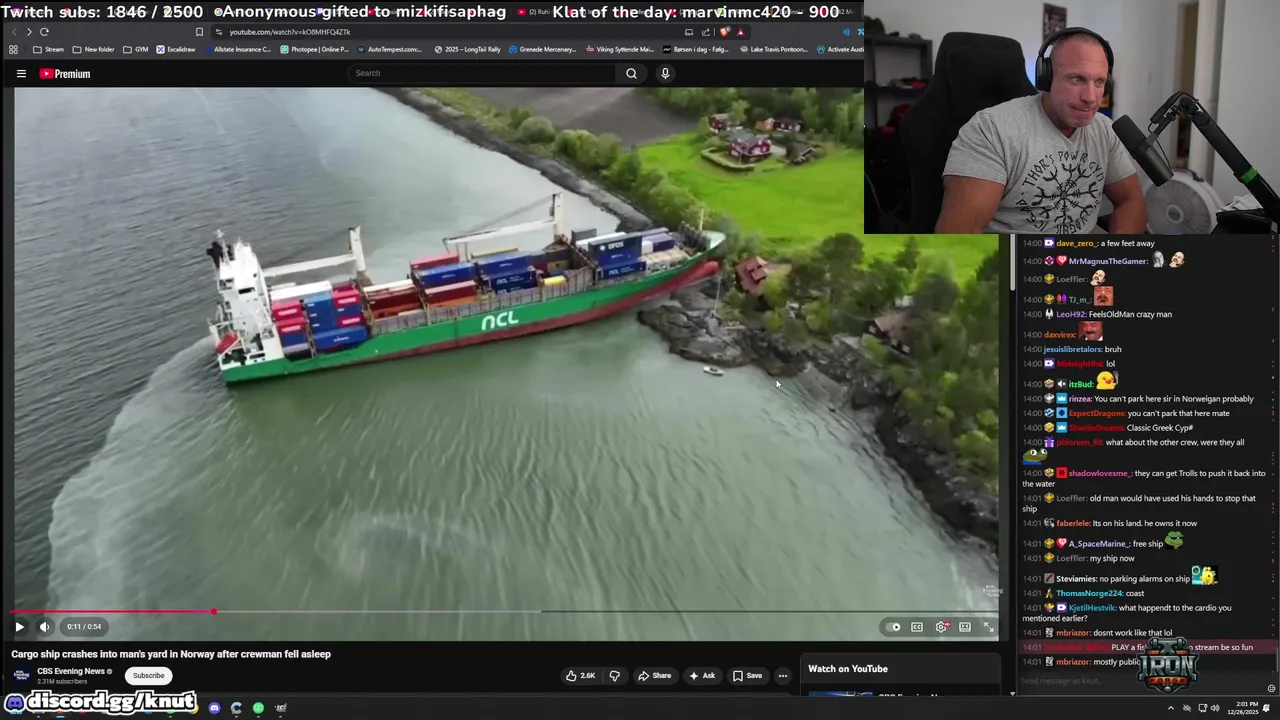This screenshot has height=720, width=1280.
Task: Open the Stream bookmark folder
Action: pos(48,49)
